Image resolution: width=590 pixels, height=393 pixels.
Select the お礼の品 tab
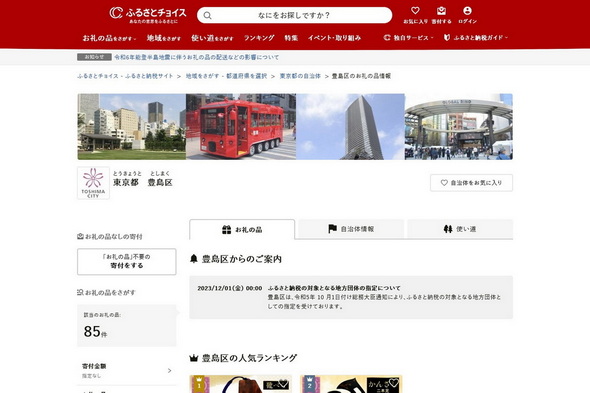tap(242, 229)
